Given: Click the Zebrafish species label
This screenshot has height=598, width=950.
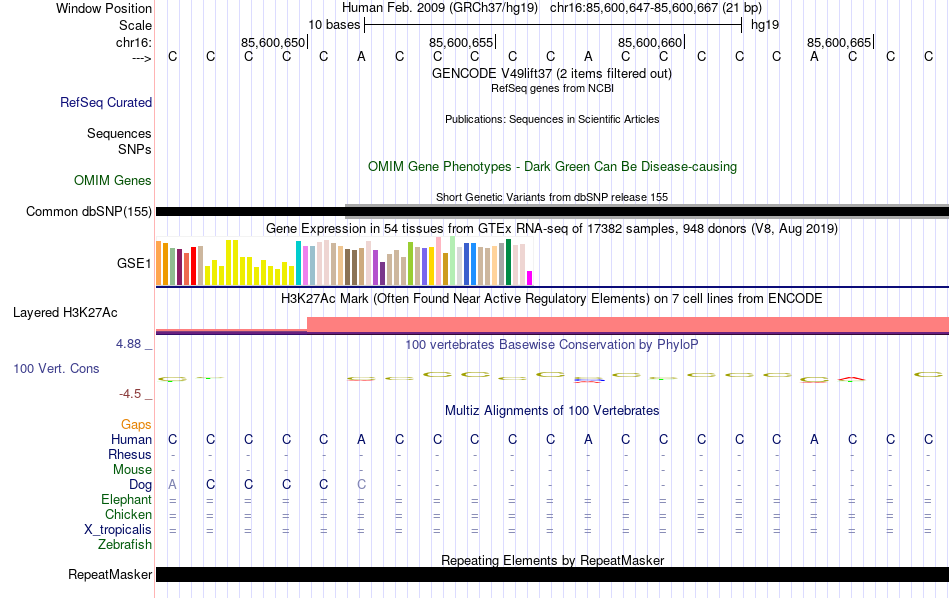Looking at the screenshot, I should [125, 544].
